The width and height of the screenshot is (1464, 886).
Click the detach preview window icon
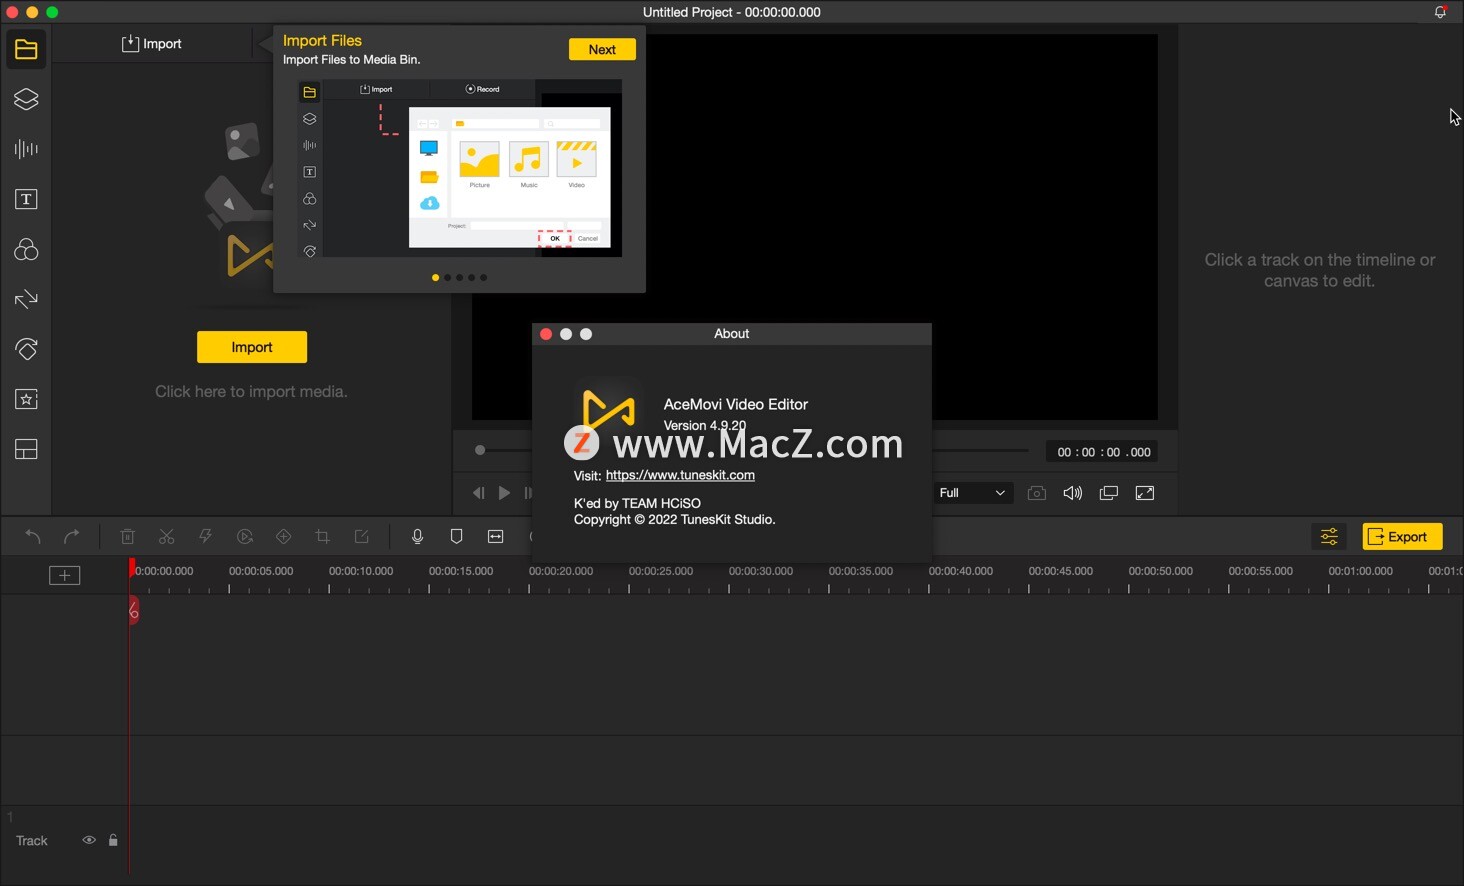(1109, 493)
